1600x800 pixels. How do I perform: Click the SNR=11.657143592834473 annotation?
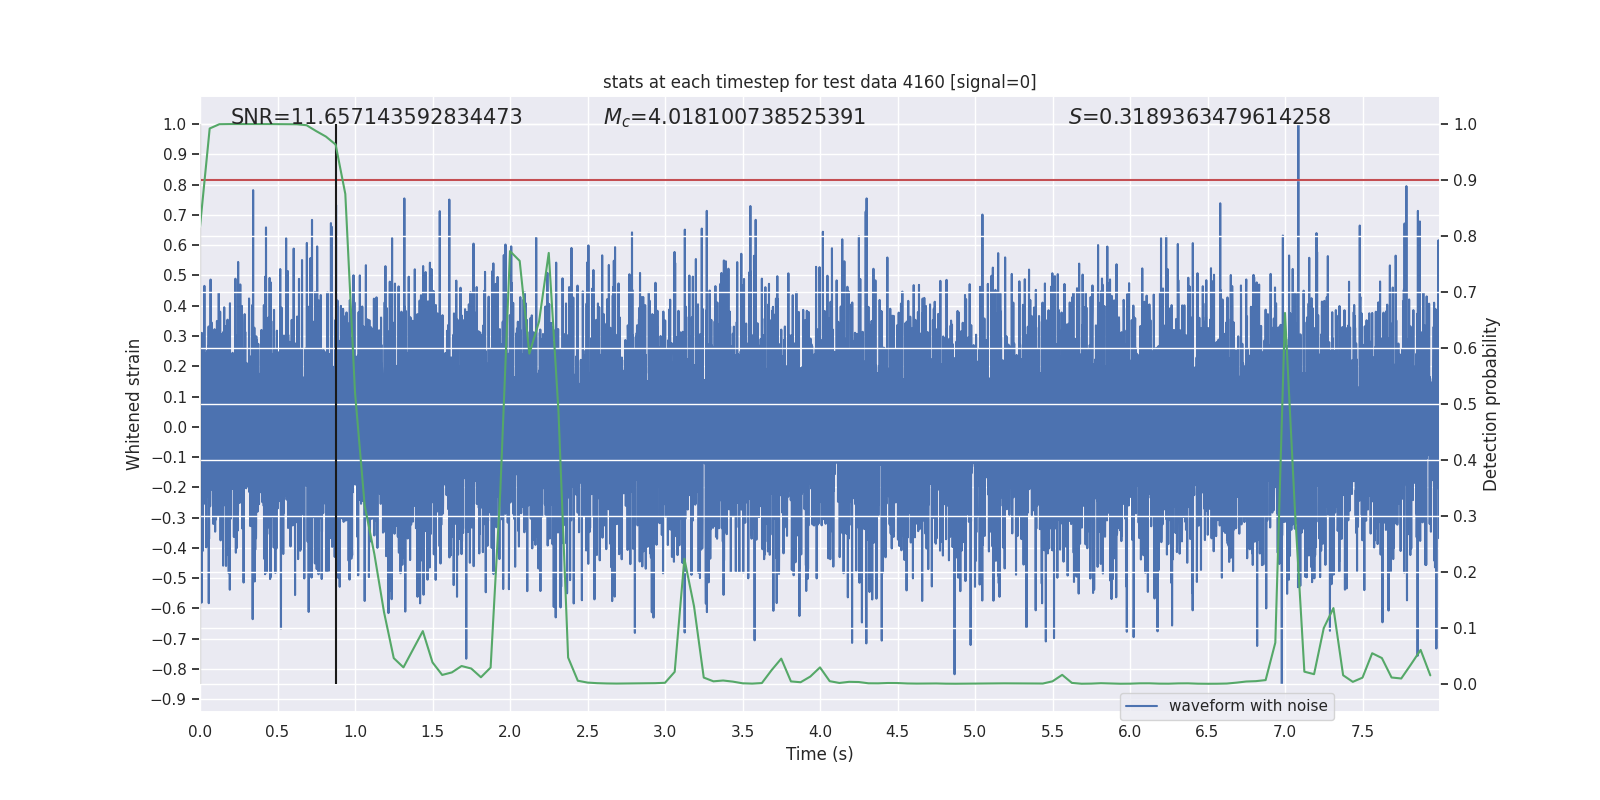(376, 117)
